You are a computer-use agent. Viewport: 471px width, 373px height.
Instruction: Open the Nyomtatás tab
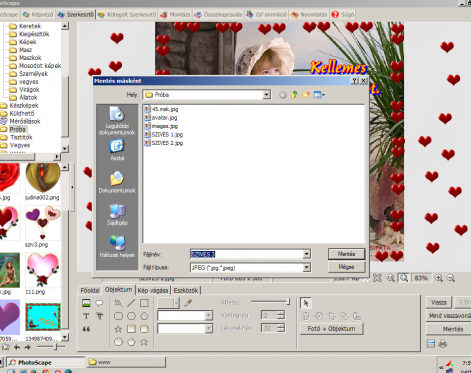[x=309, y=15]
